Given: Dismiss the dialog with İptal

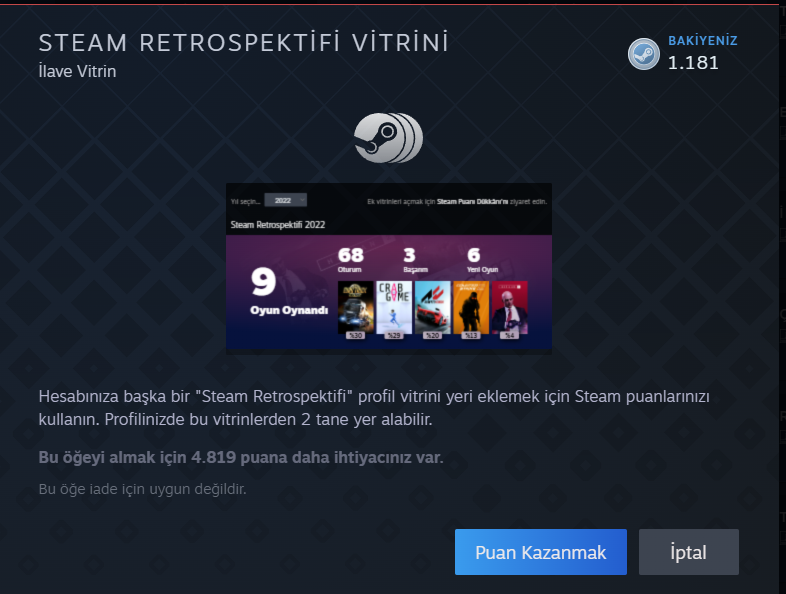Looking at the screenshot, I should click(689, 552).
